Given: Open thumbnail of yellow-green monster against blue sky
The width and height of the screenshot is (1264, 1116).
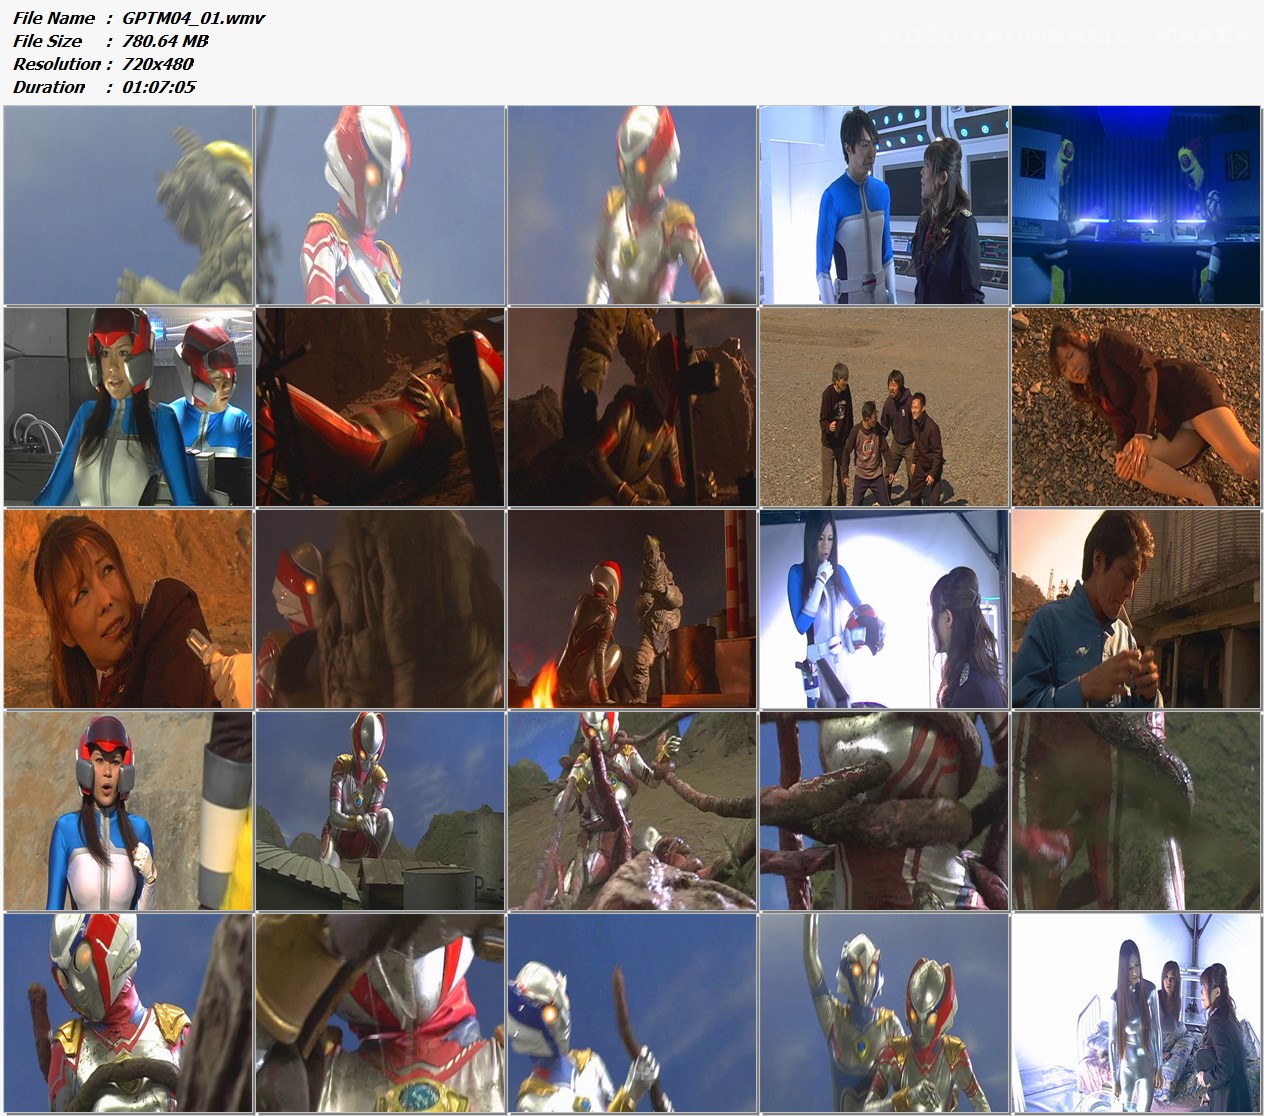Looking at the screenshot, I should point(129,205).
